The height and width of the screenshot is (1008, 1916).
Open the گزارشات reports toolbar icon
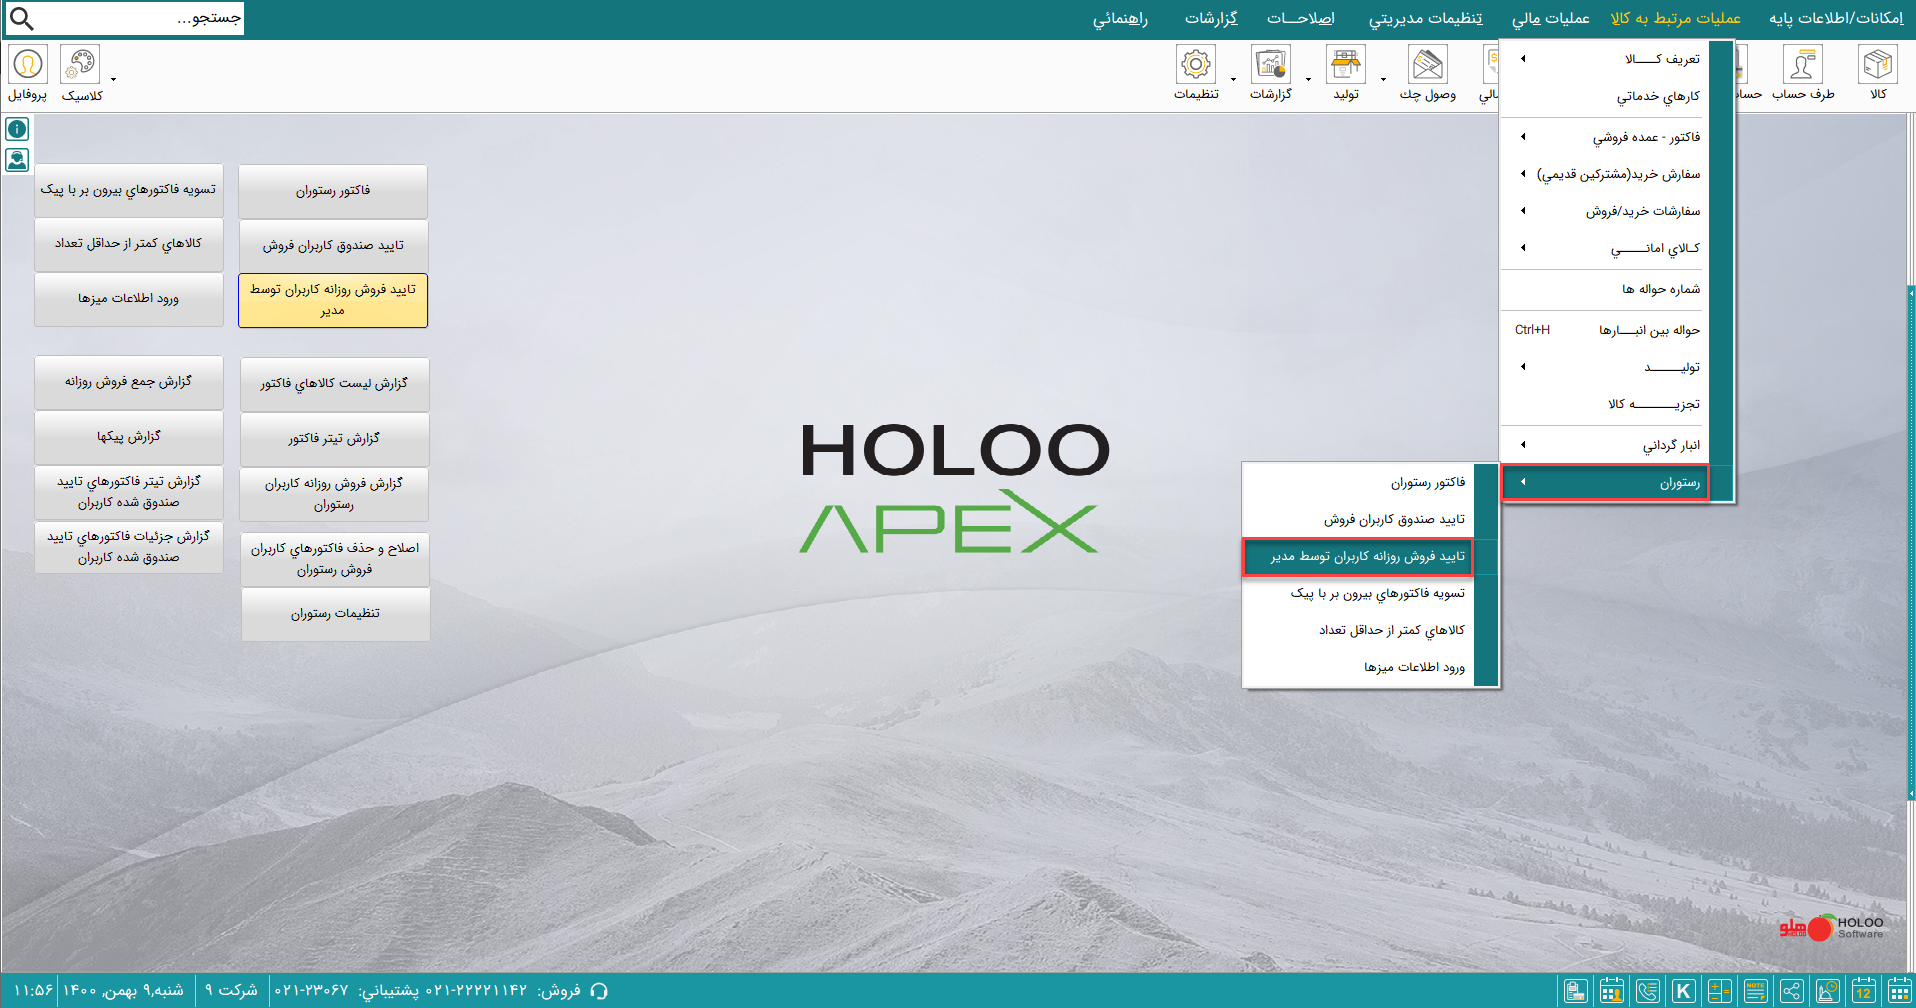(1271, 65)
